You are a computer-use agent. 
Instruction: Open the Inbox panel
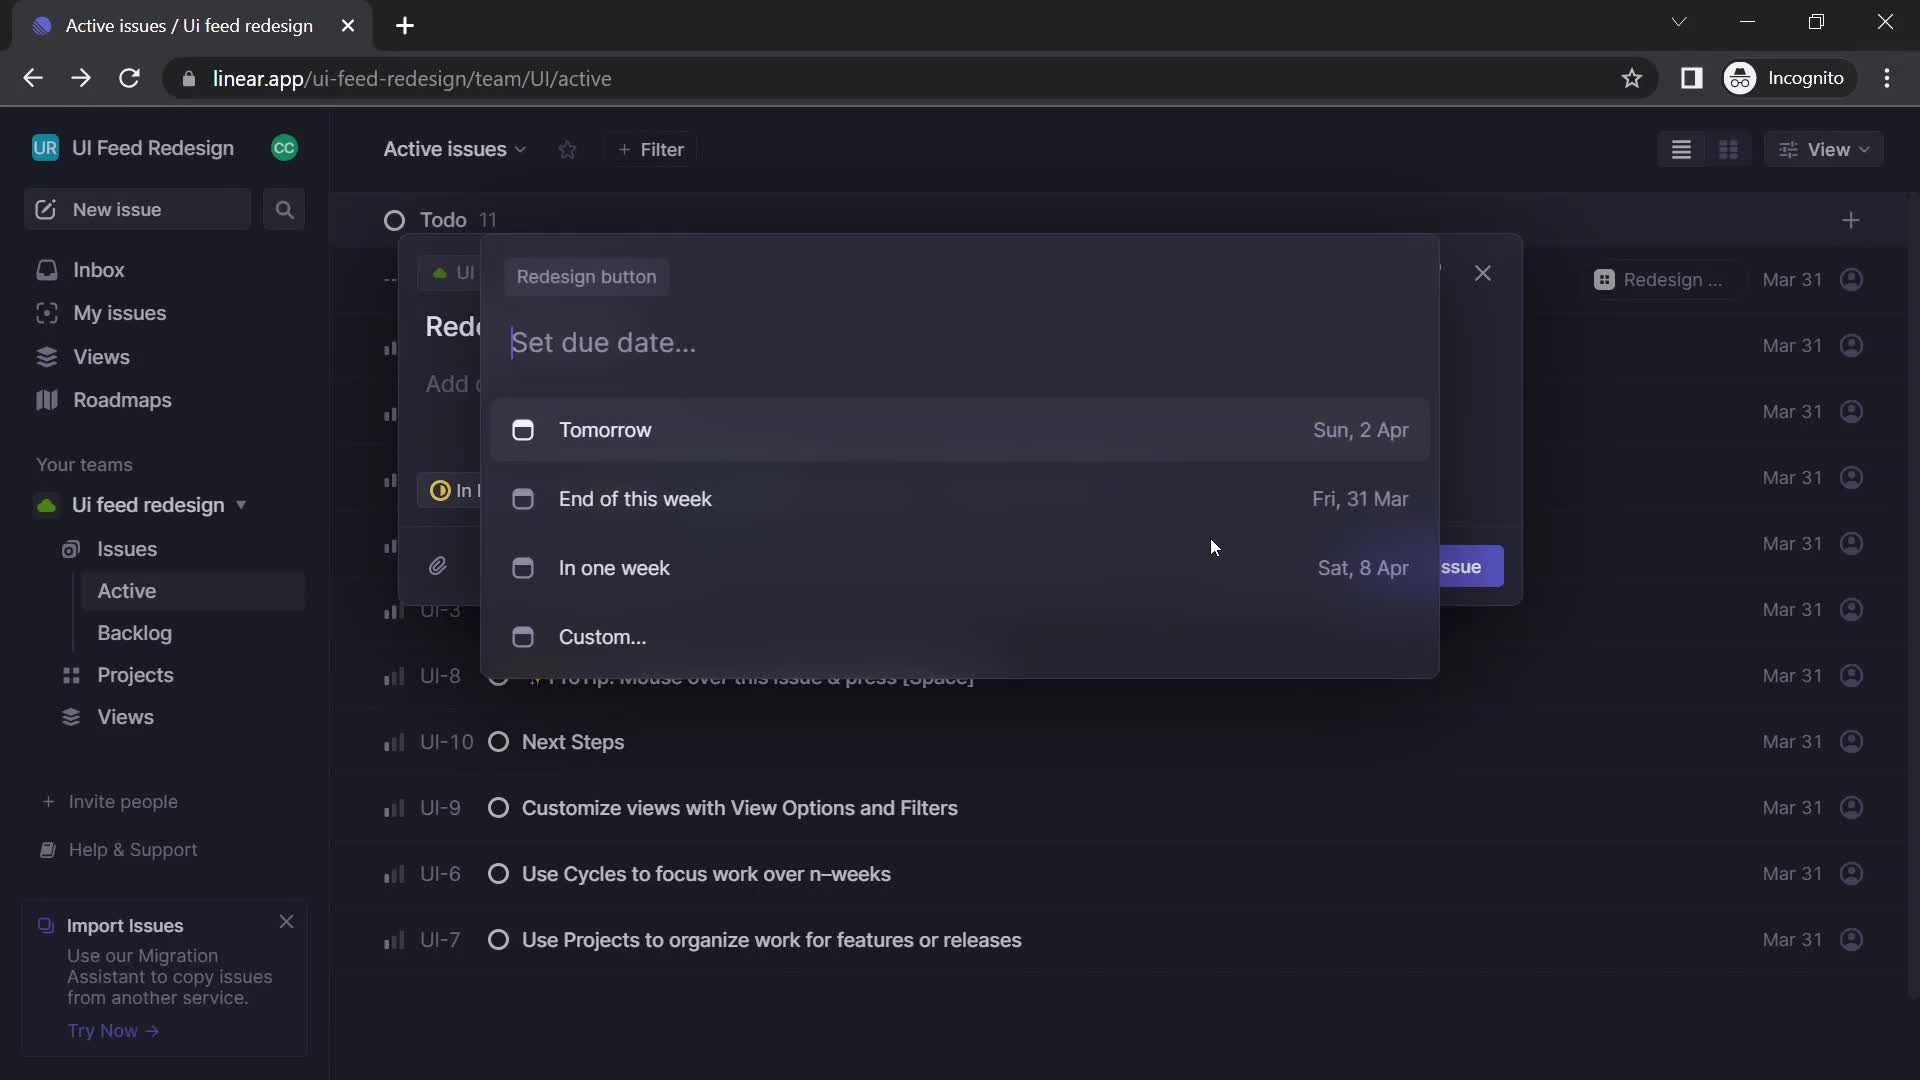point(98,269)
